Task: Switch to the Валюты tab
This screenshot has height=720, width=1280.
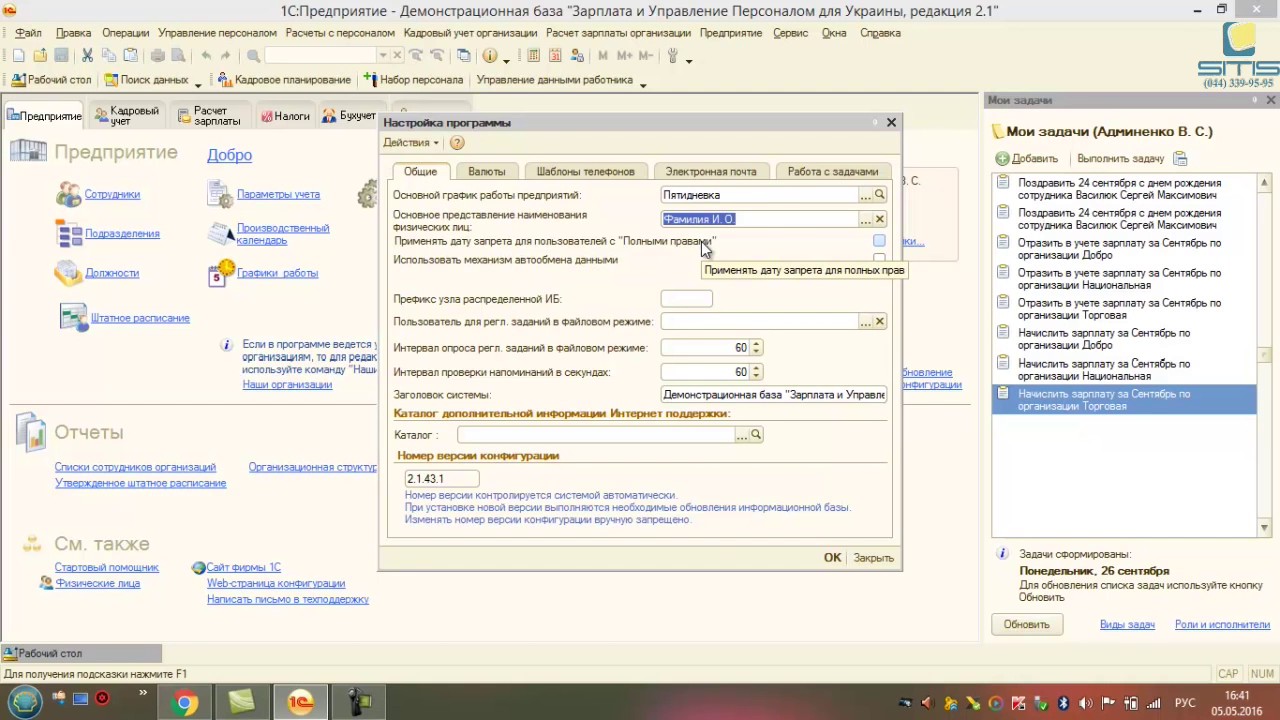Action: coord(487,171)
